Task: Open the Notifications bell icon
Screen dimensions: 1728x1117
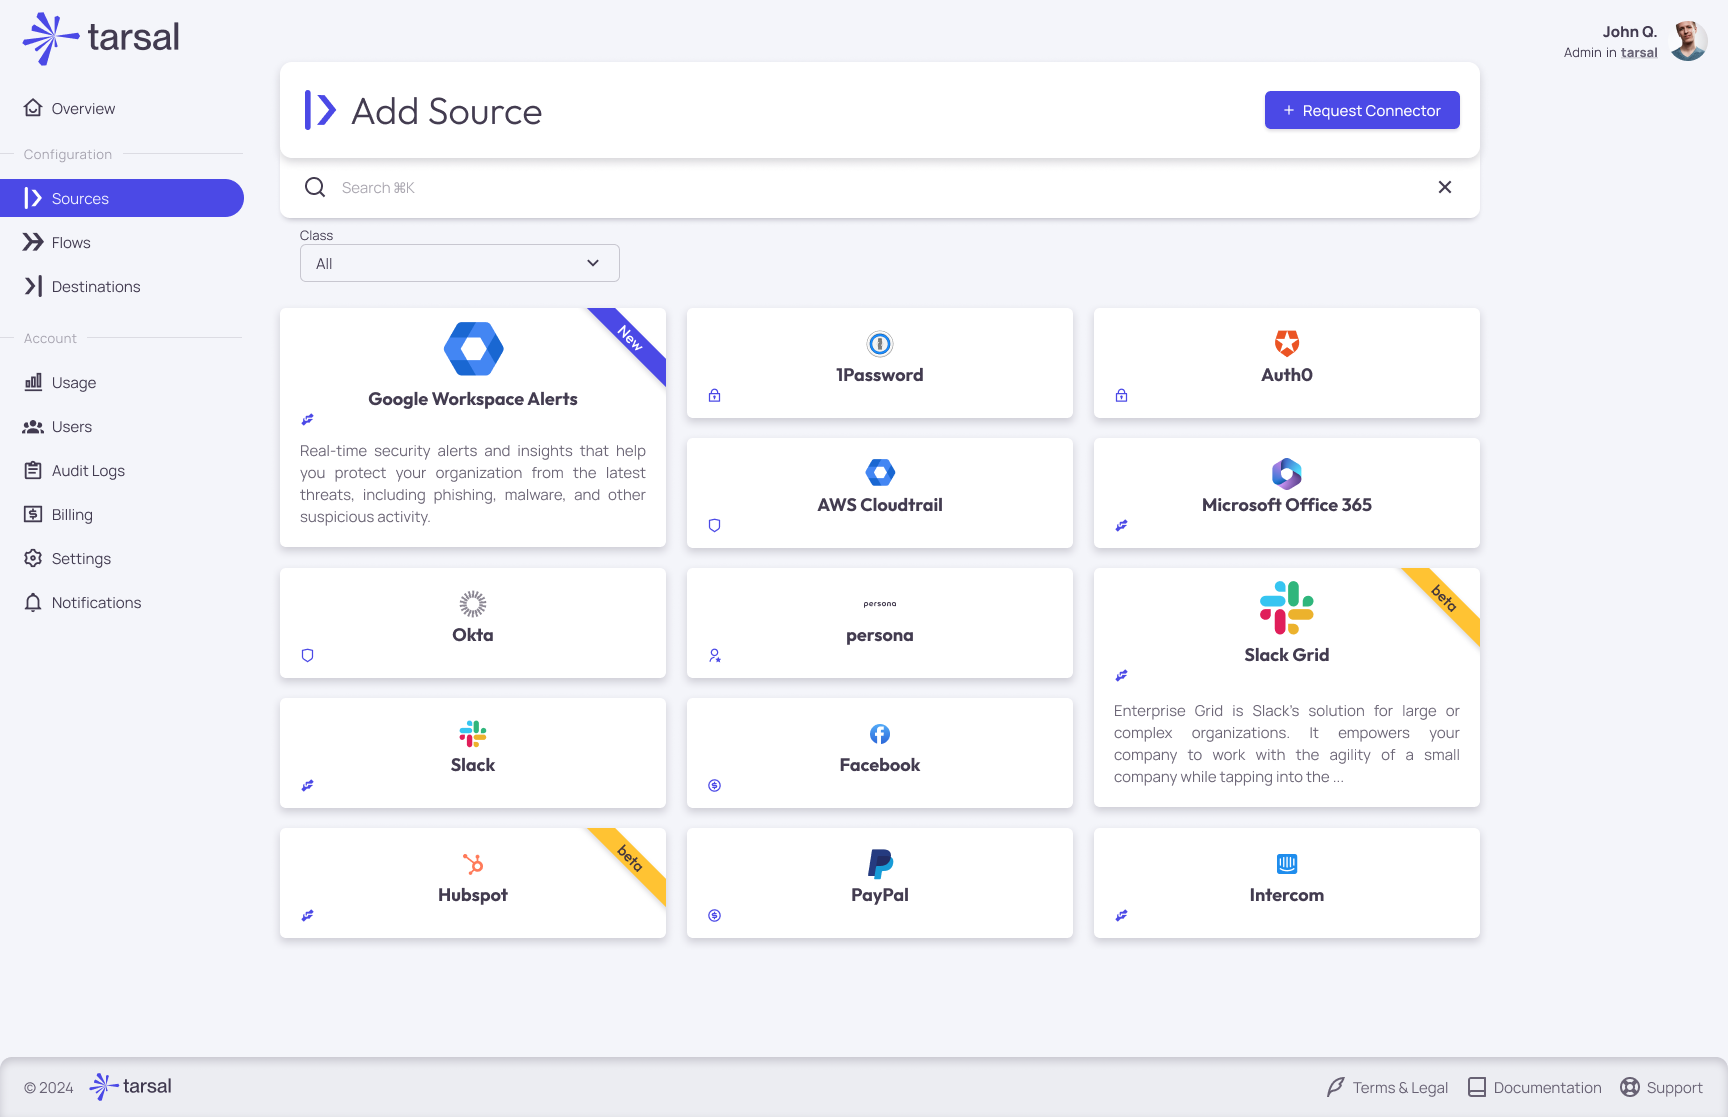Action: pos(33,602)
